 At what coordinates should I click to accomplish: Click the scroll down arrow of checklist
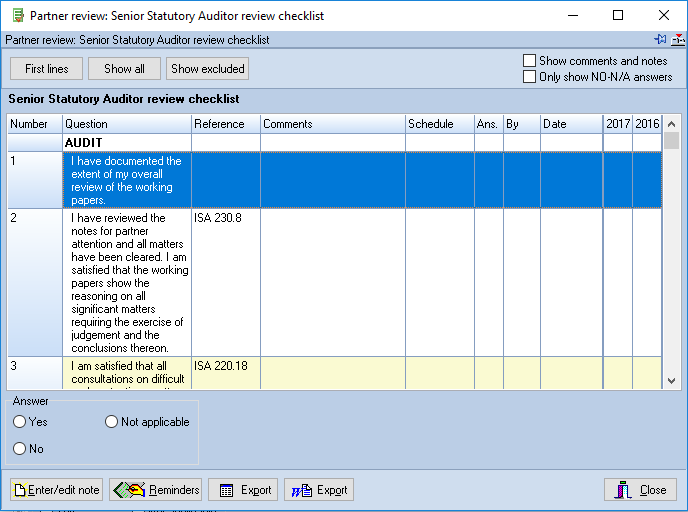[671, 381]
